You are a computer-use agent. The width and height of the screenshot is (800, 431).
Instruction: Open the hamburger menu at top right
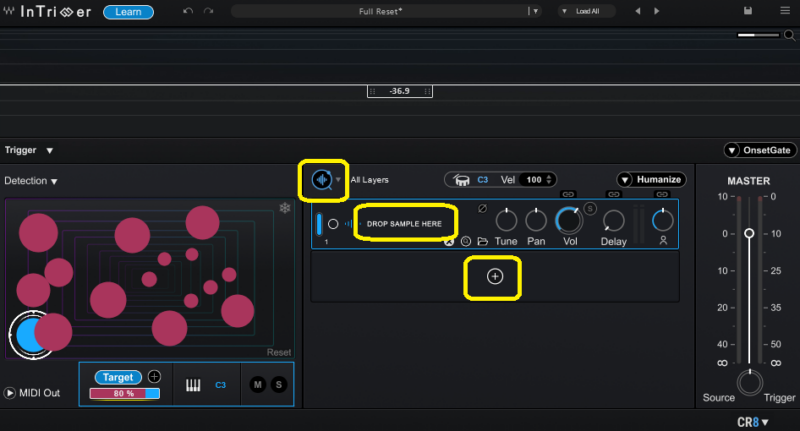tap(782, 11)
